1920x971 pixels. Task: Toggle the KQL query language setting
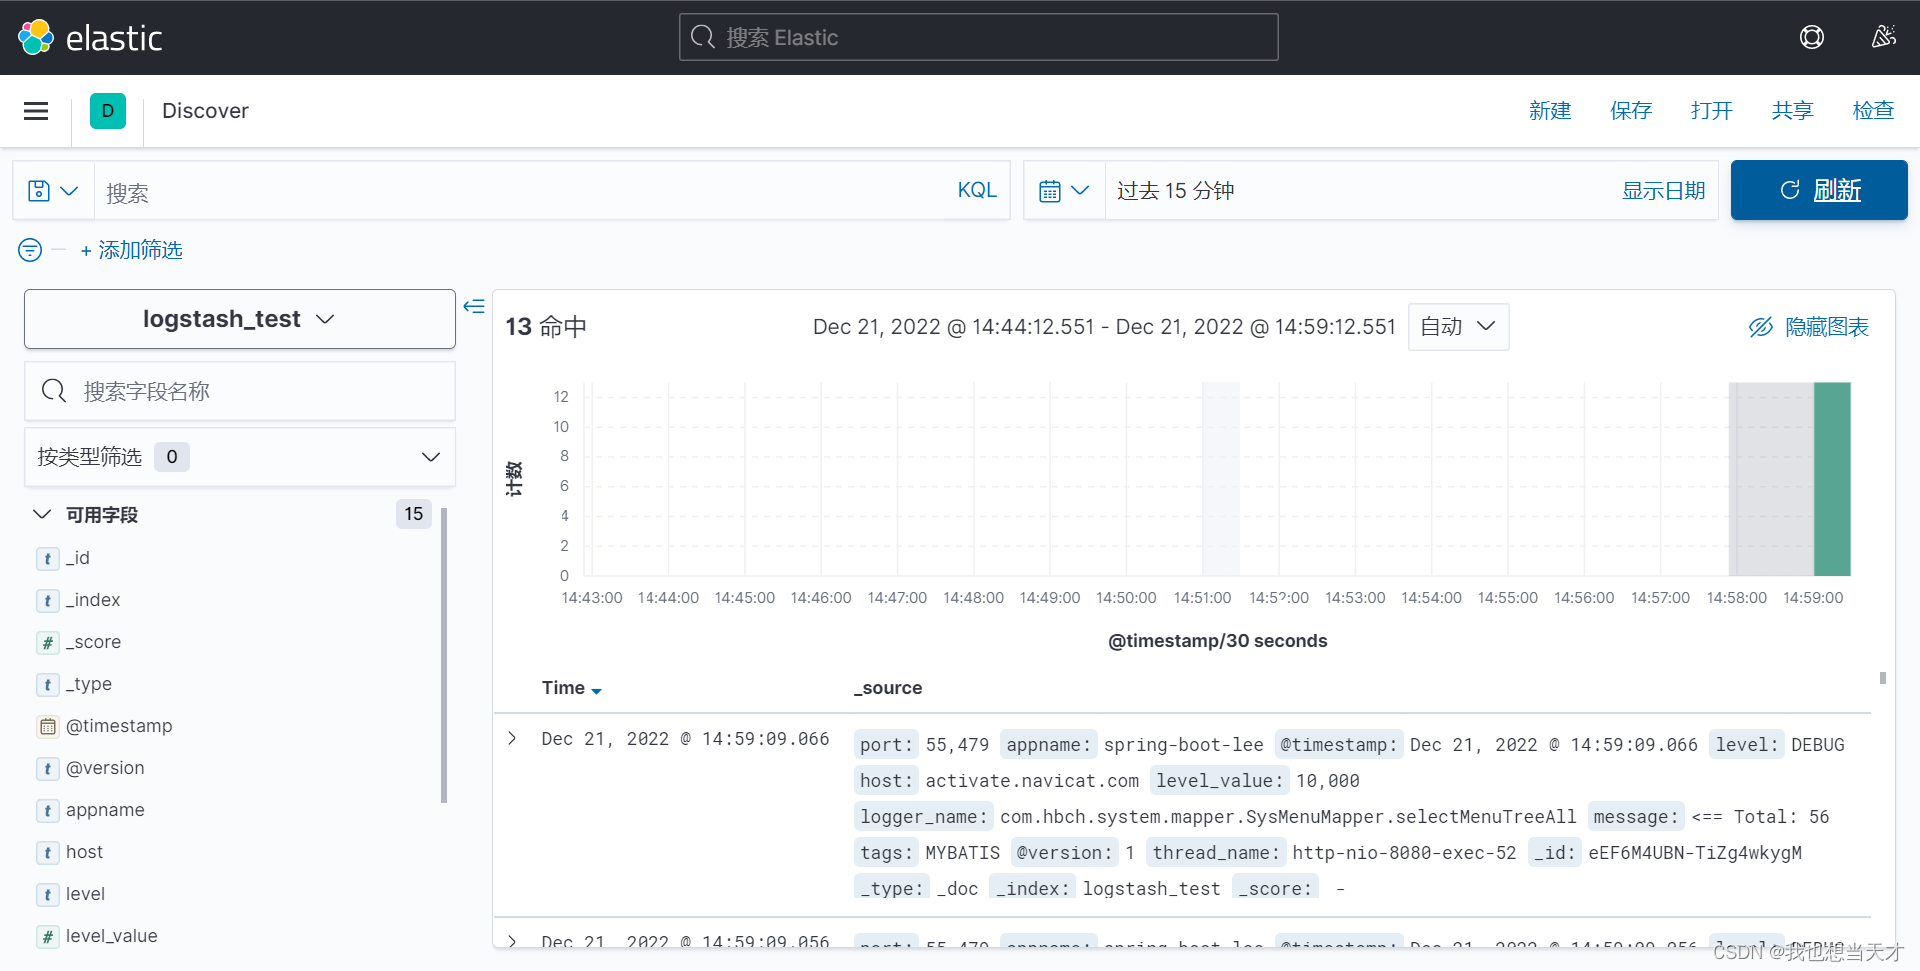coord(976,189)
